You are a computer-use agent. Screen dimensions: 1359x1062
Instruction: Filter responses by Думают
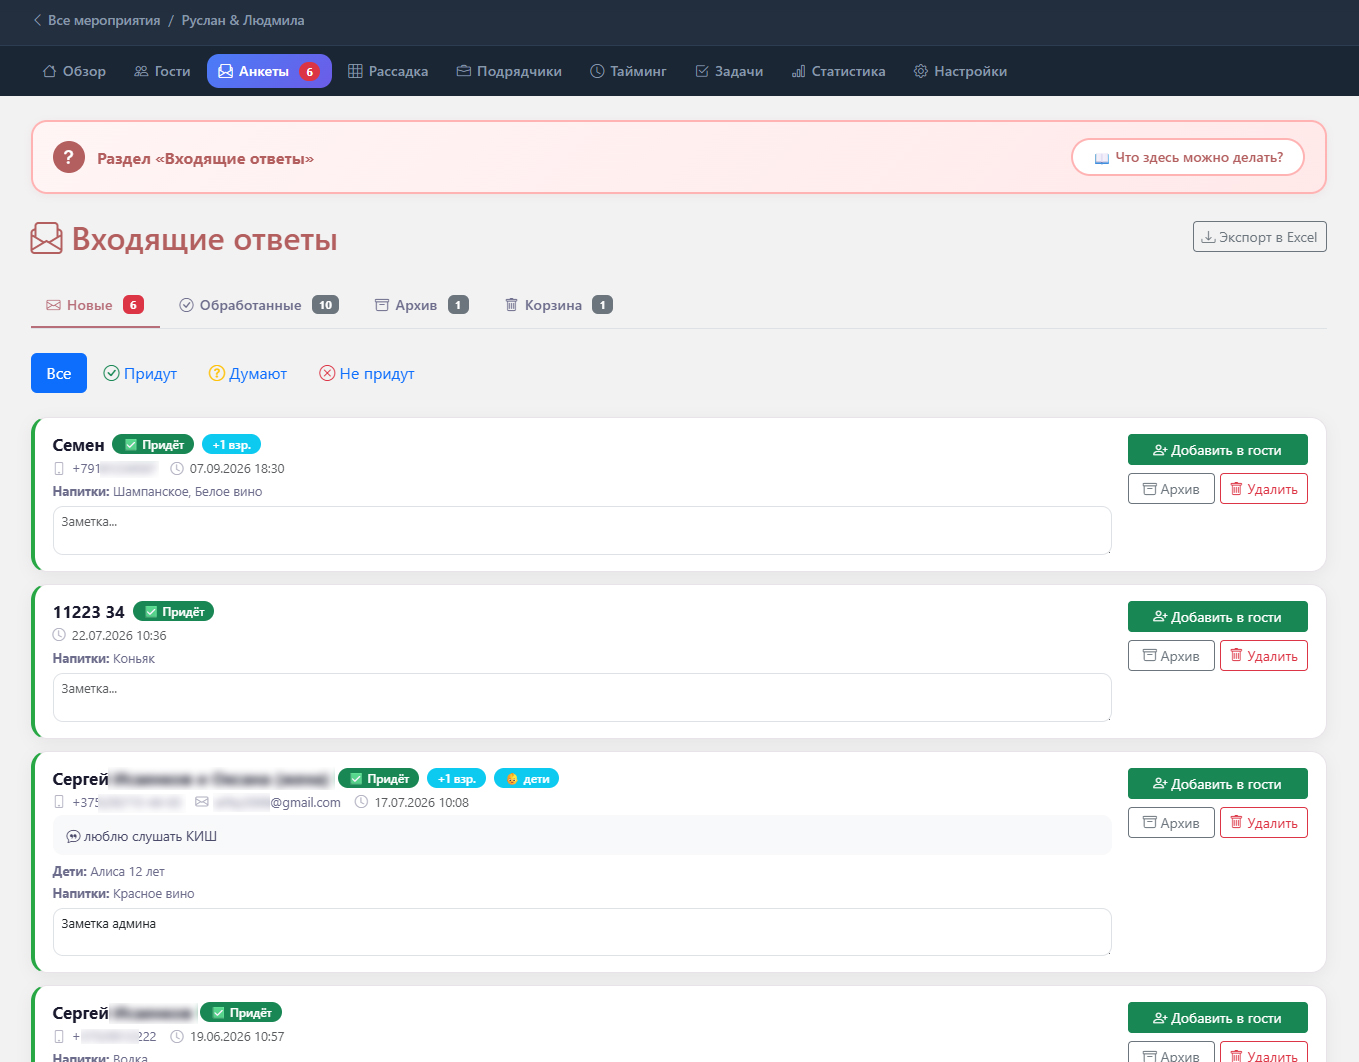click(x=247, y=373)
